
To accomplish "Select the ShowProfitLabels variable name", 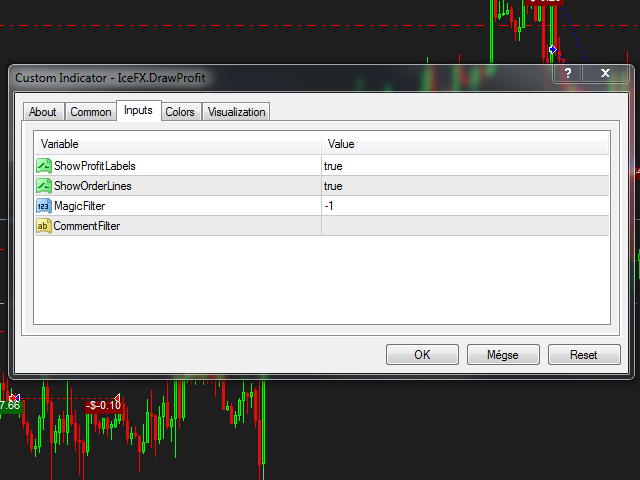I will (x=95, y=166).
